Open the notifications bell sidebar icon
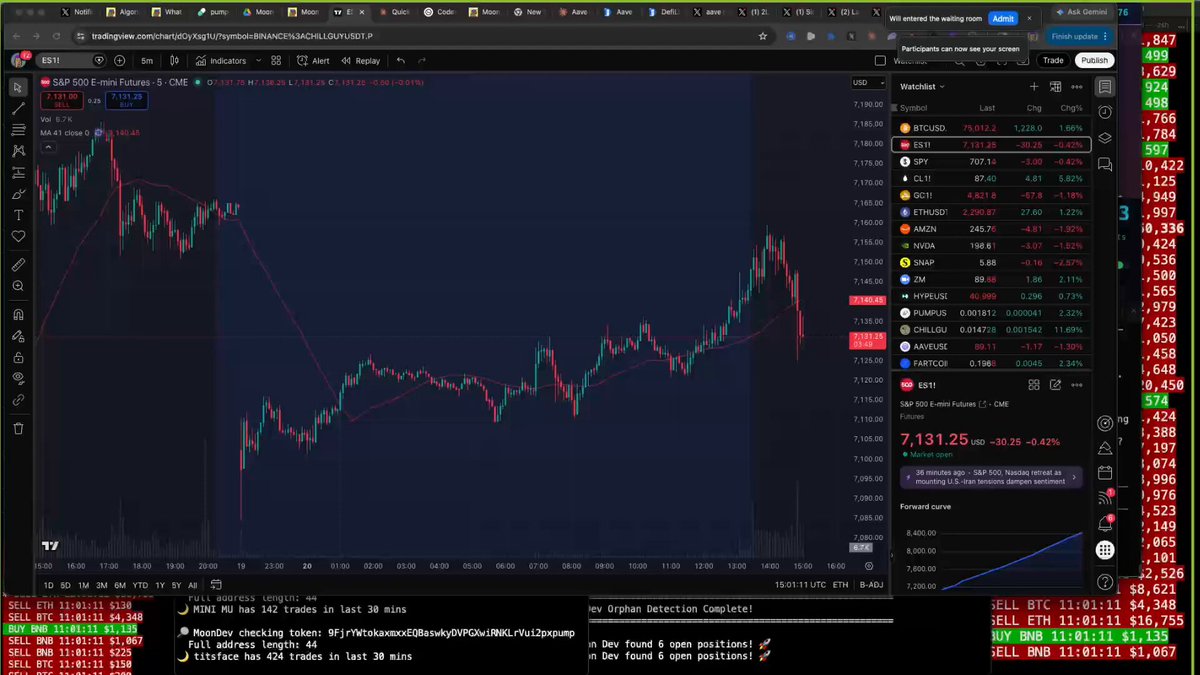Screen dimensions: 1200x675 tap(1105, 523)
